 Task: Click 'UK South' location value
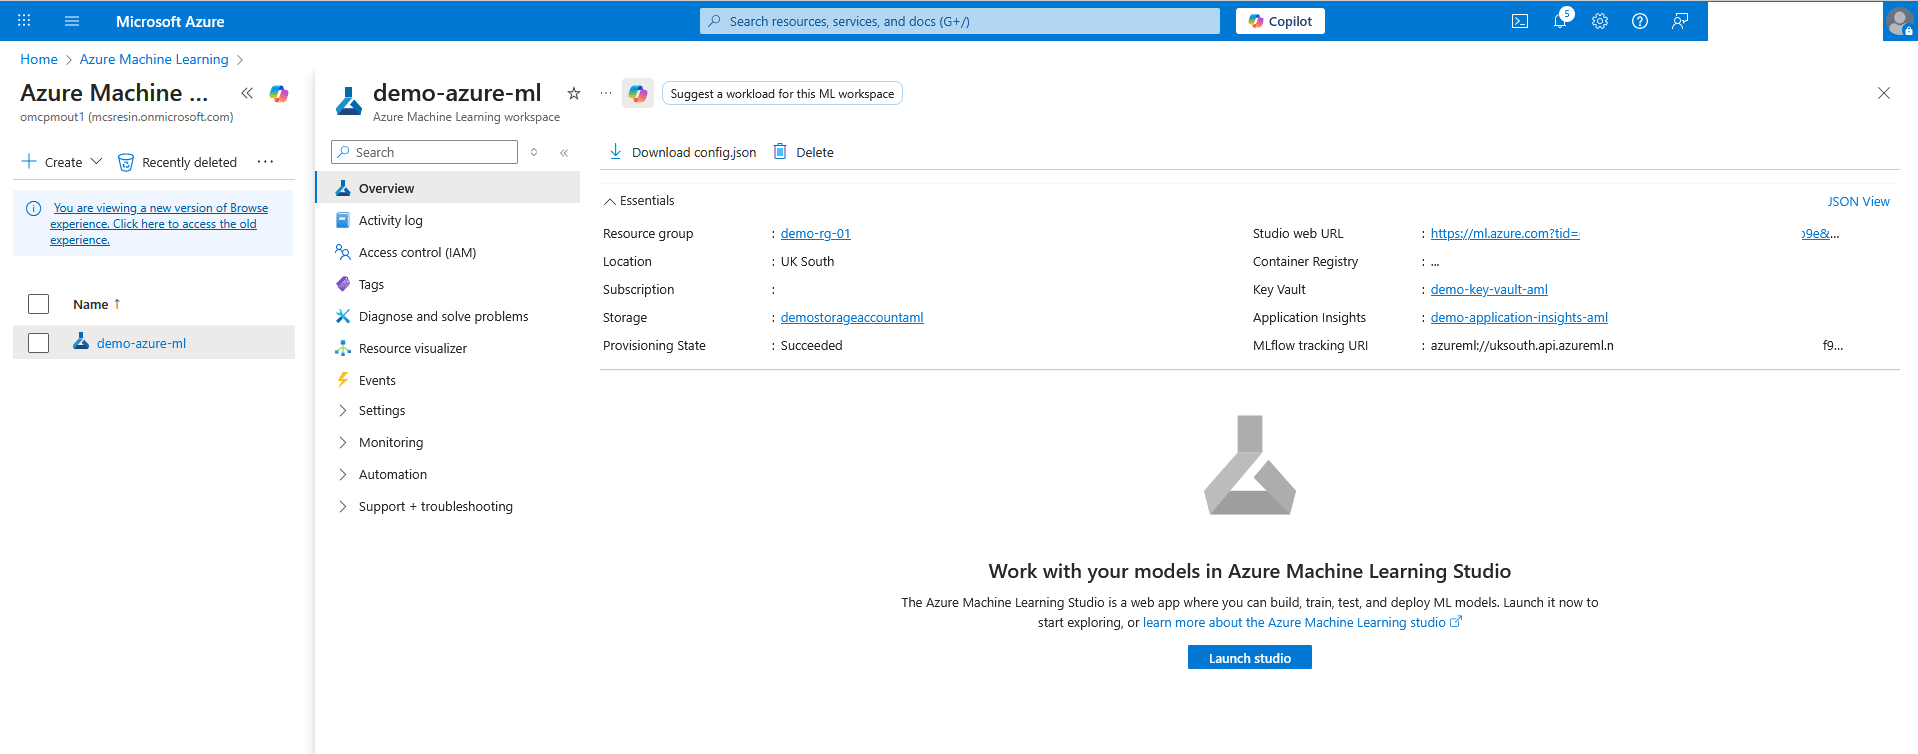click(x=807, y=261)
